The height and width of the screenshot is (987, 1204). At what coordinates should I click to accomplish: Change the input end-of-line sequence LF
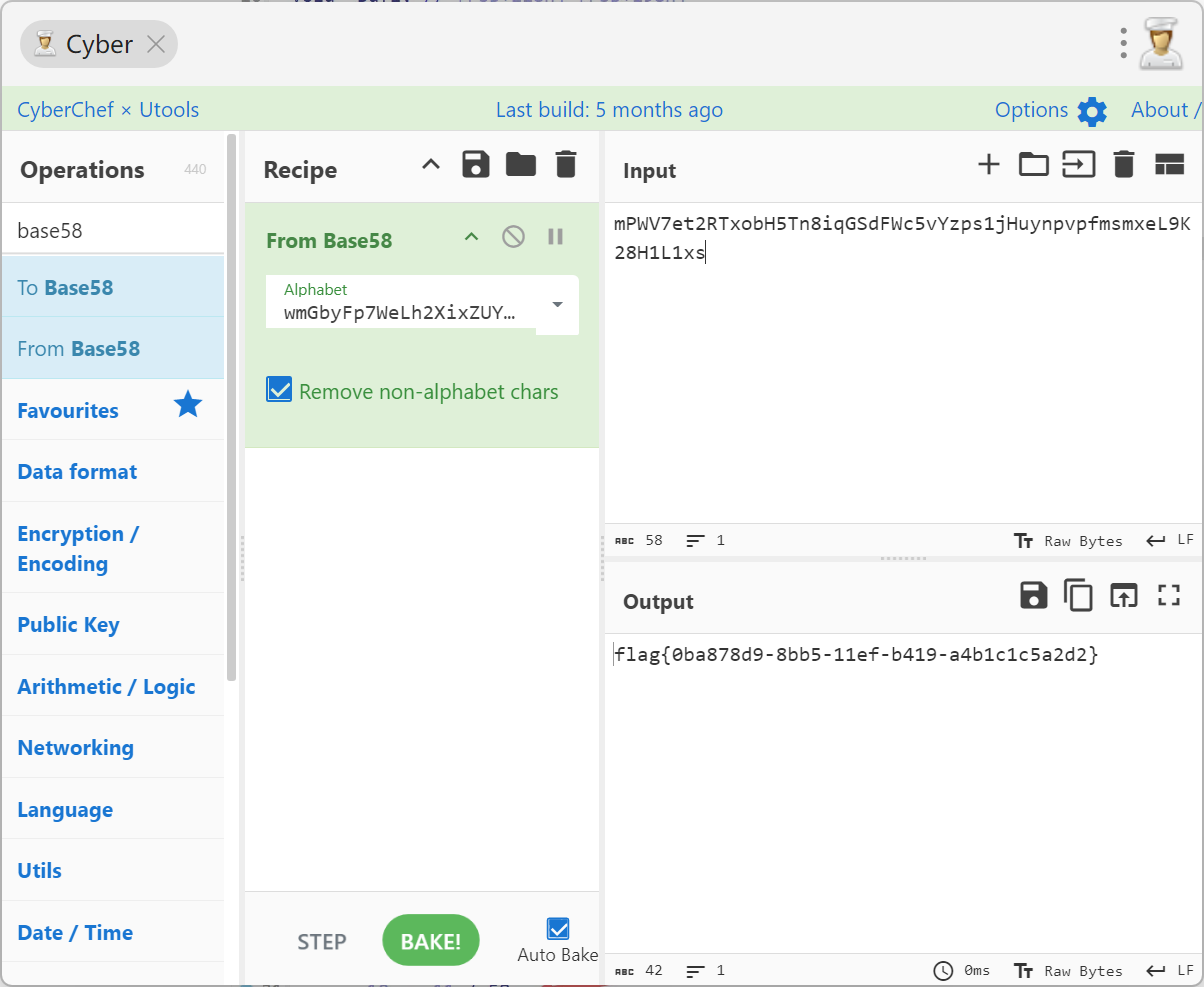1170,541
